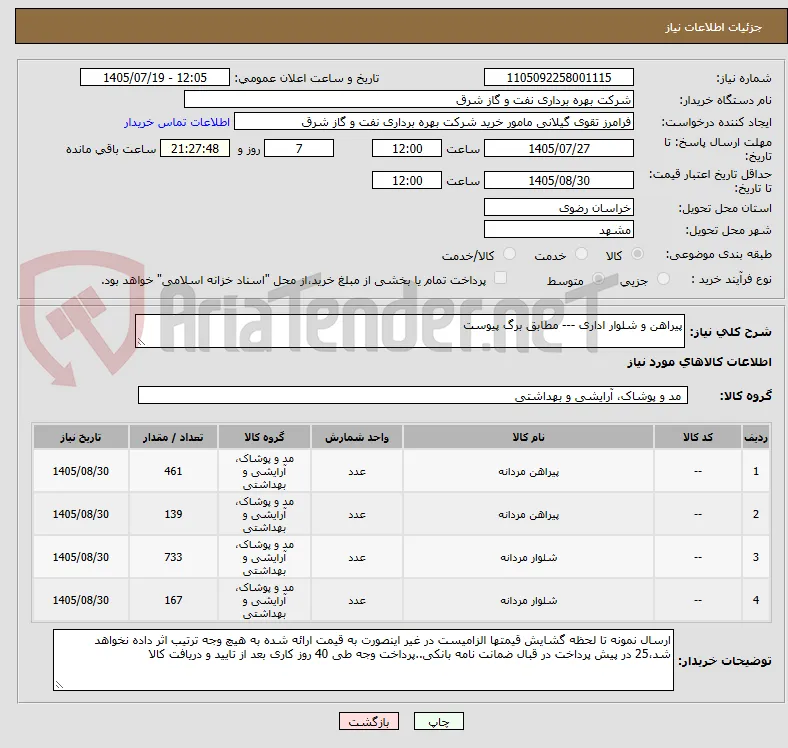Viewport: 788px width, 748px height.
Task: Click the بازگشت back button
Action: [369, 721]
